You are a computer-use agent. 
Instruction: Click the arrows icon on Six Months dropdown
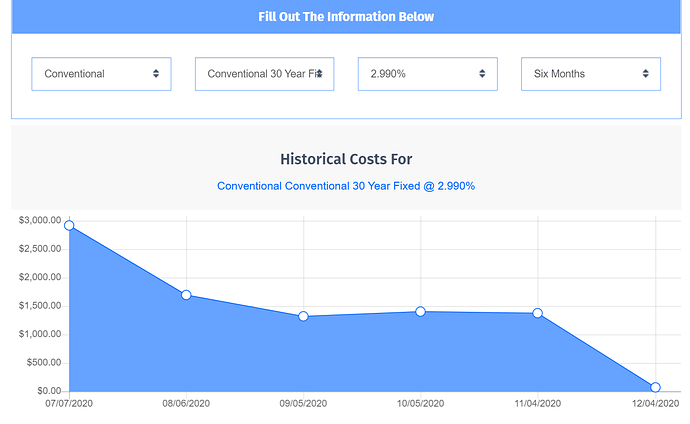[646, 73]
